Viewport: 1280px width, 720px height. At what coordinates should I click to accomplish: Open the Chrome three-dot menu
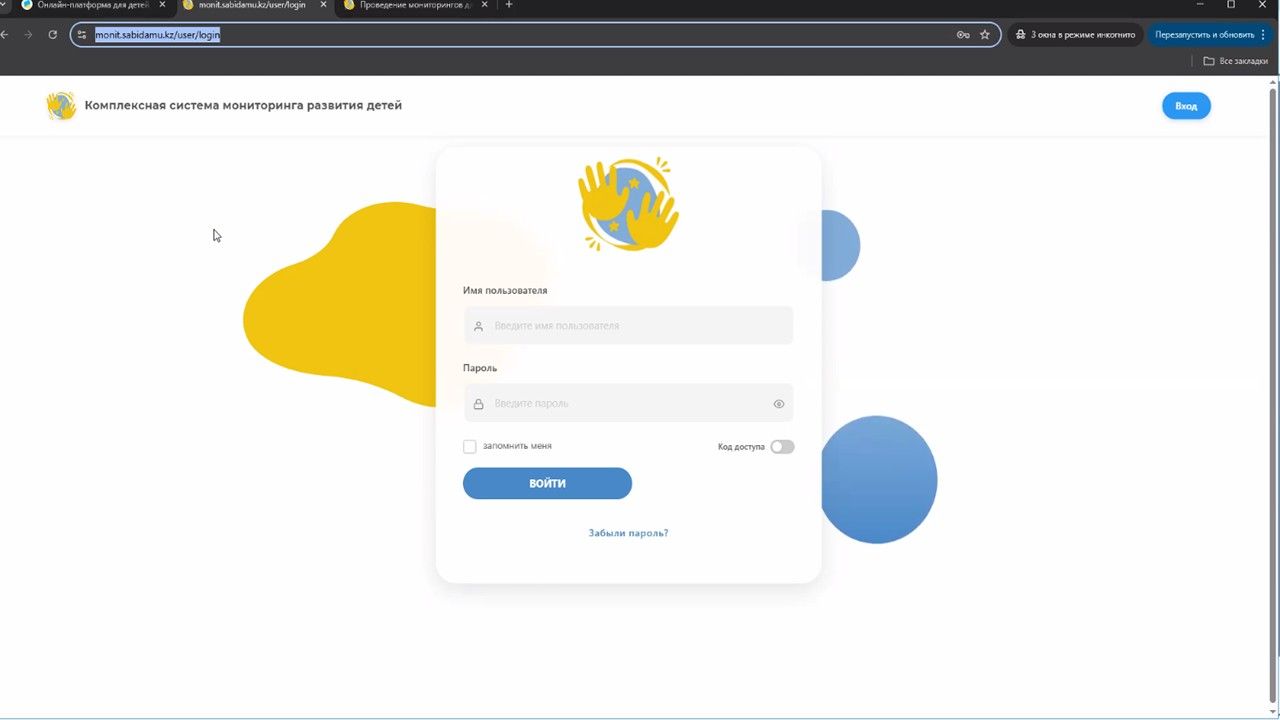tap(1263, 35)
